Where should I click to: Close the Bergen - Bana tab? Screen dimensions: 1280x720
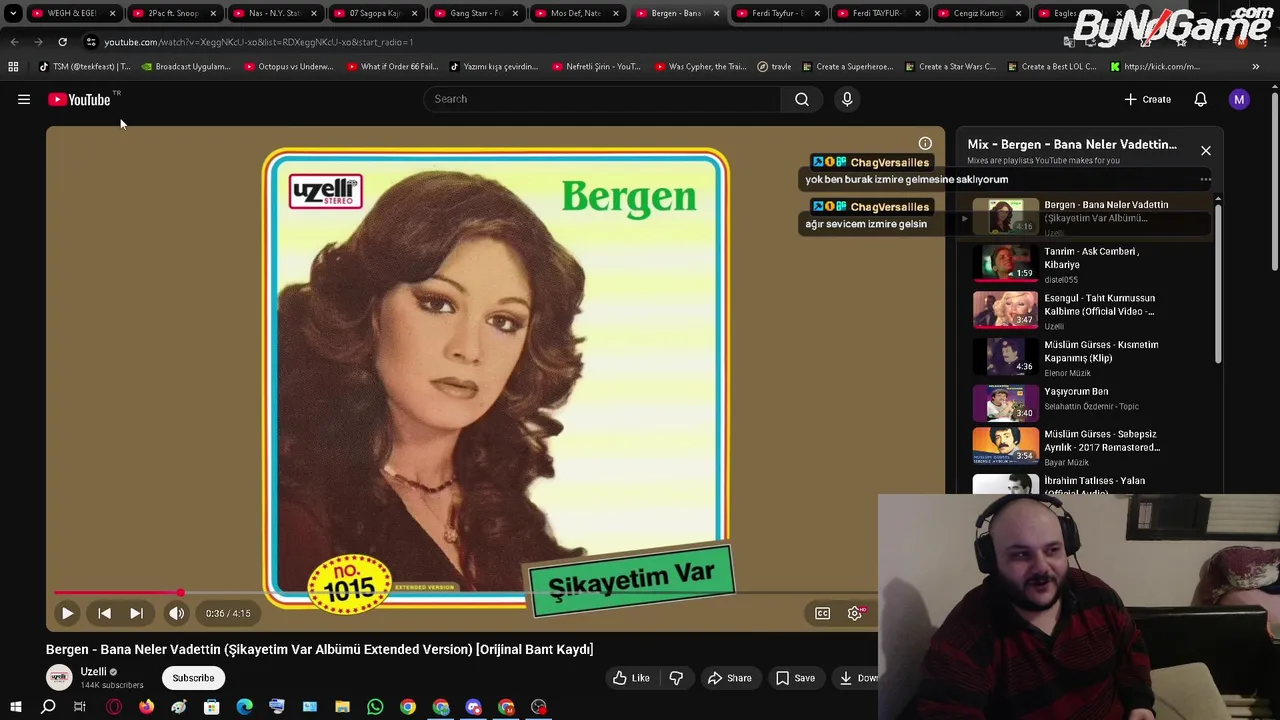click(716, 13)
